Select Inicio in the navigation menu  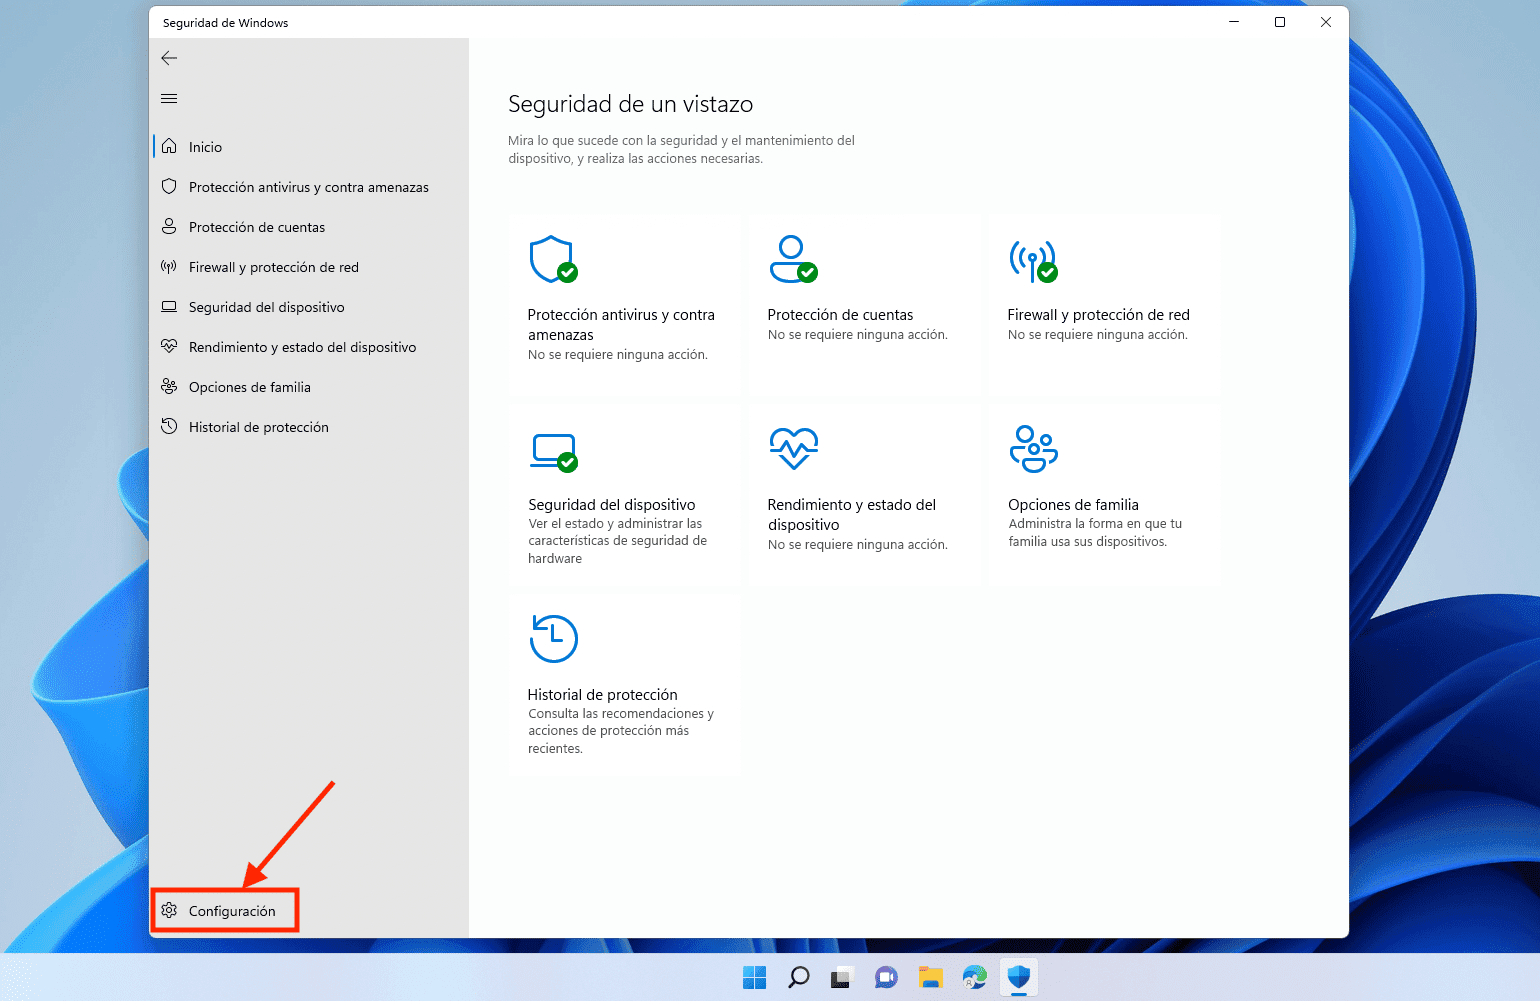coord(203,146)
